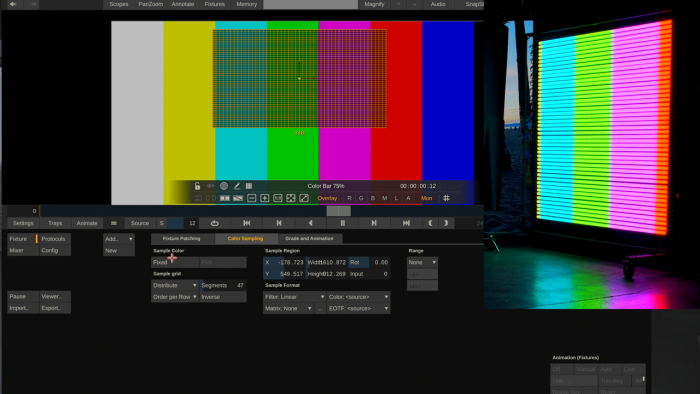Click the Export.. button
700x394 pixels.
click(55, 308)
